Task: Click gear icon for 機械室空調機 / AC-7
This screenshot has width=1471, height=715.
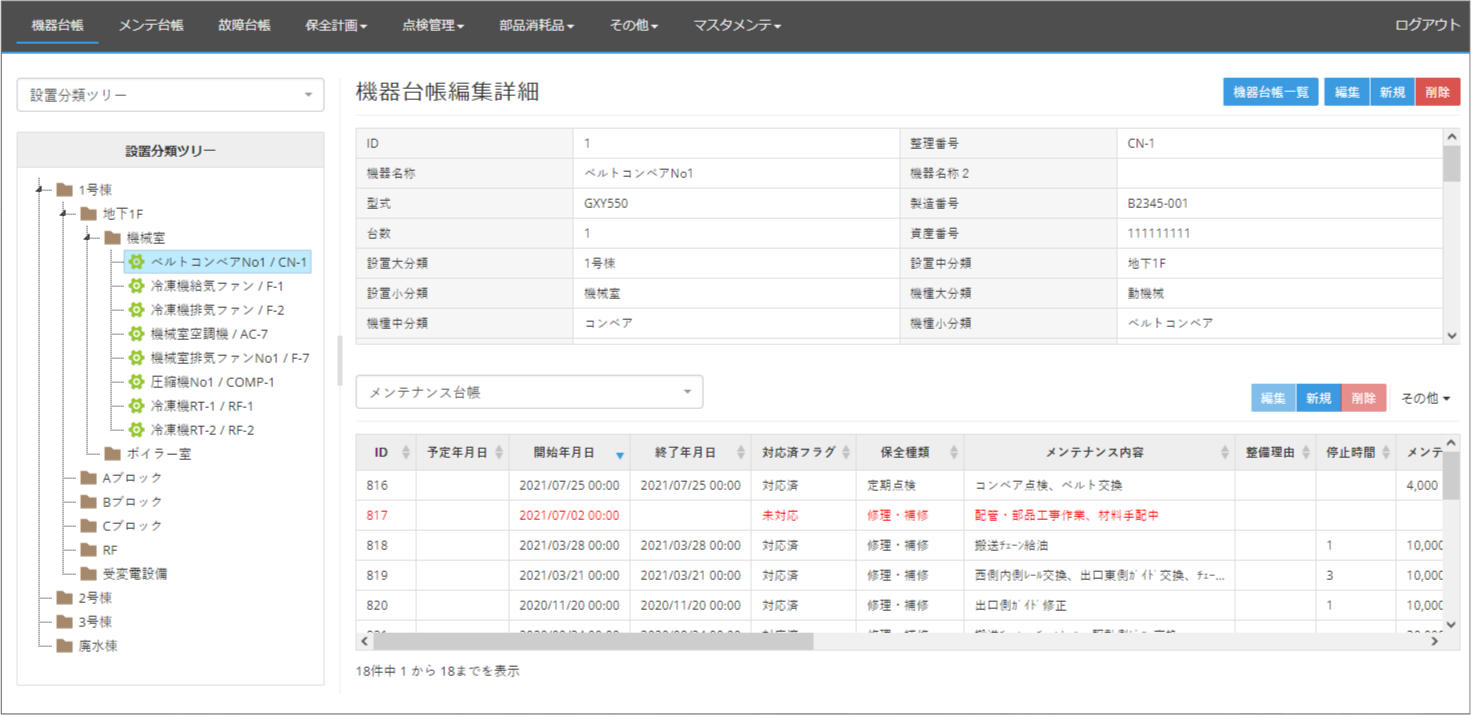Action: [136, 334]
